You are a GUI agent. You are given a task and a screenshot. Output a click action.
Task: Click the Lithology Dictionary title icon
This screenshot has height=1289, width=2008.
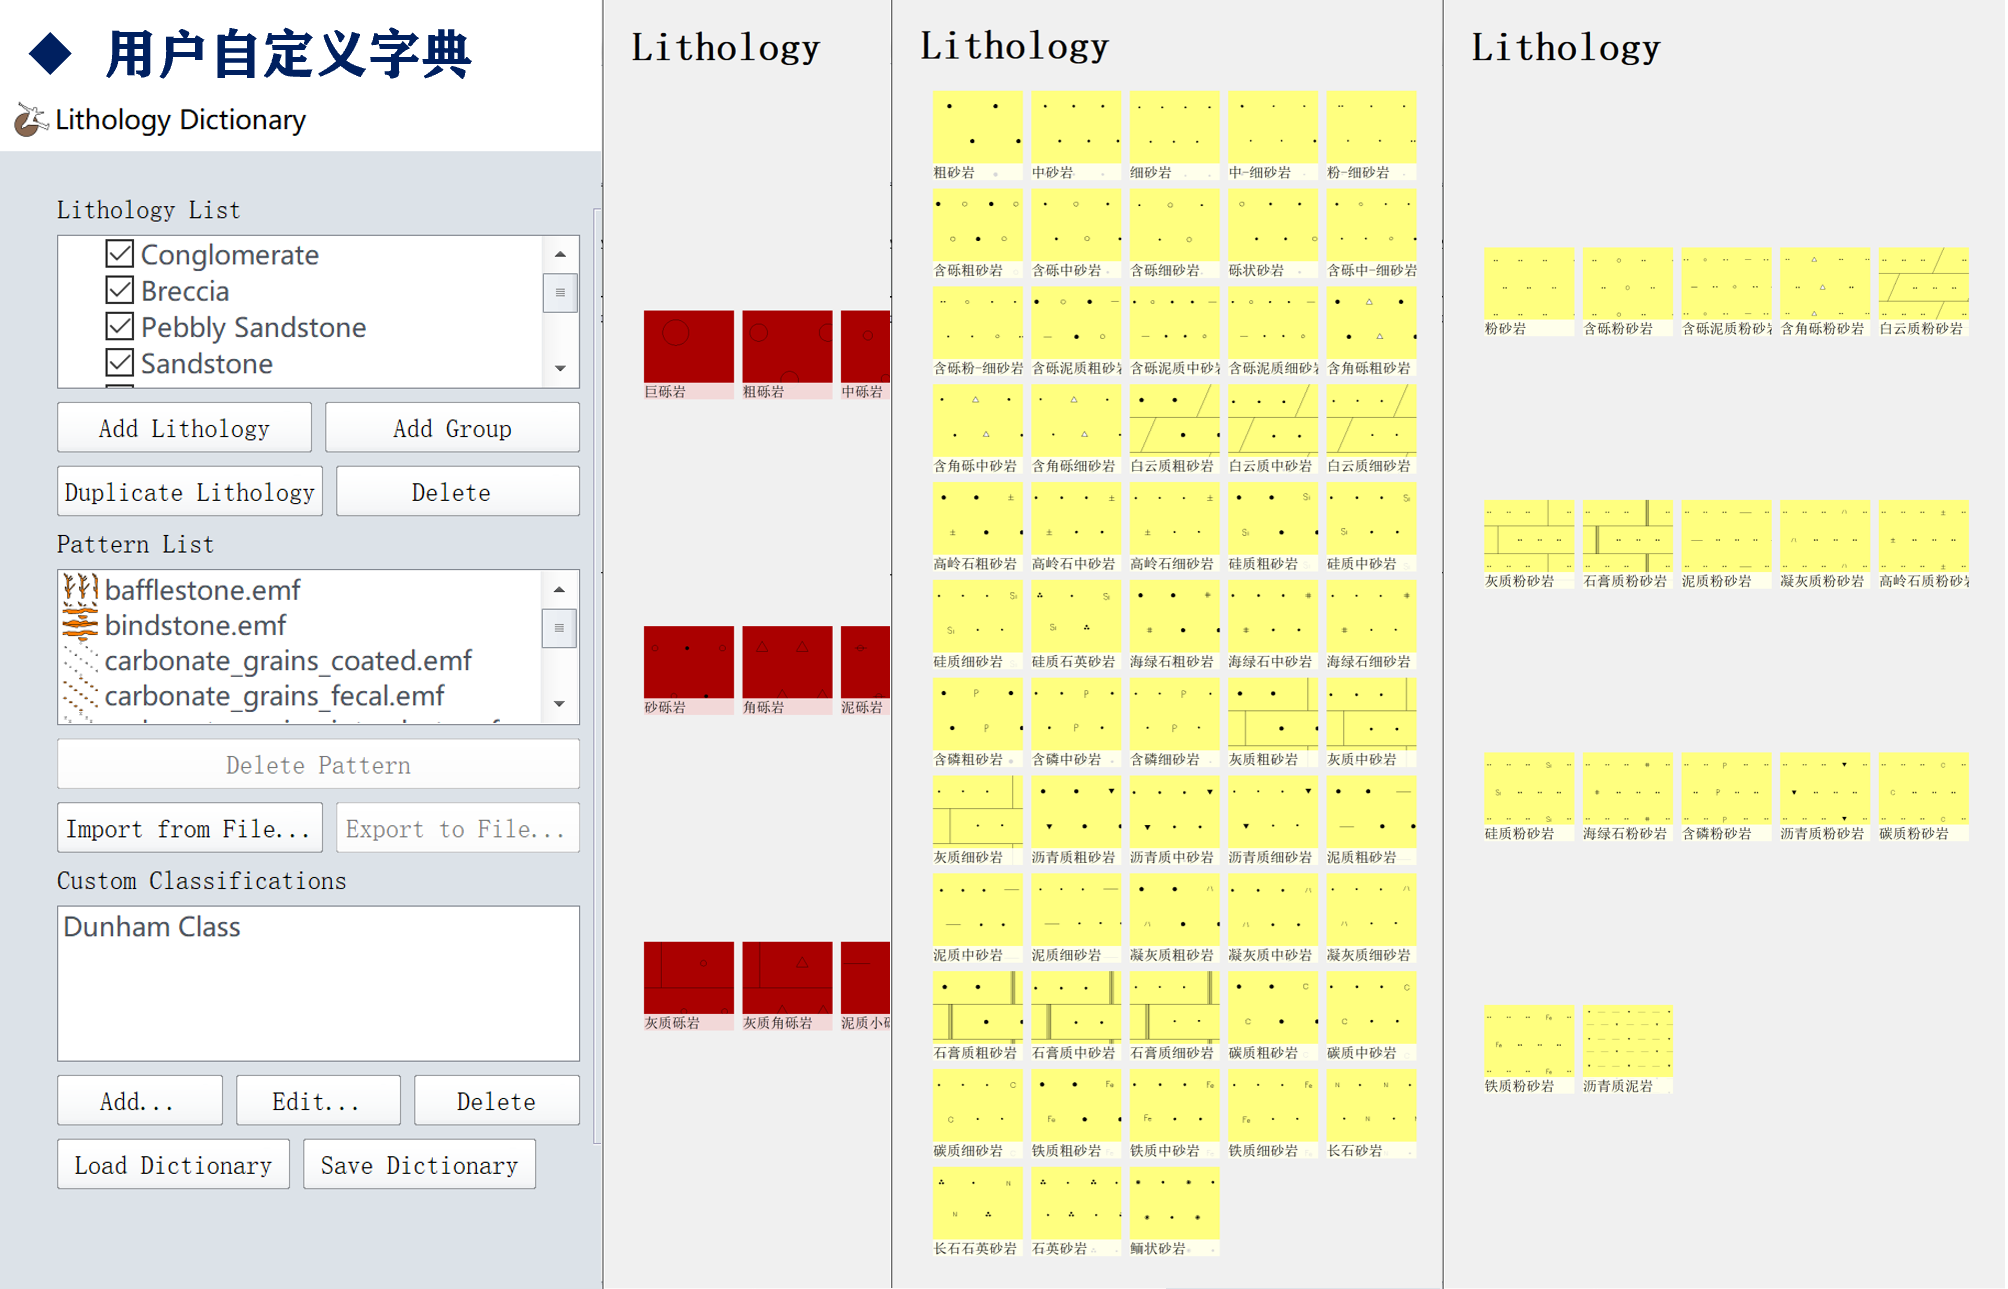[31, 120]
